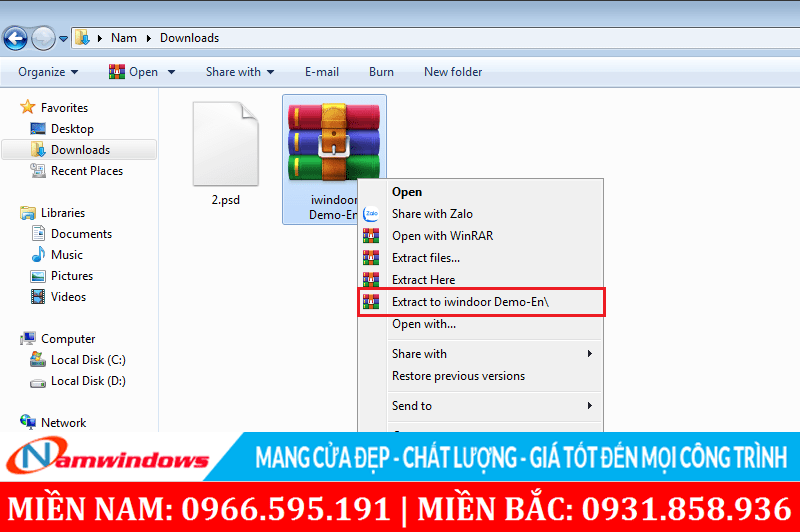Select Videos in Libraries

68,296
